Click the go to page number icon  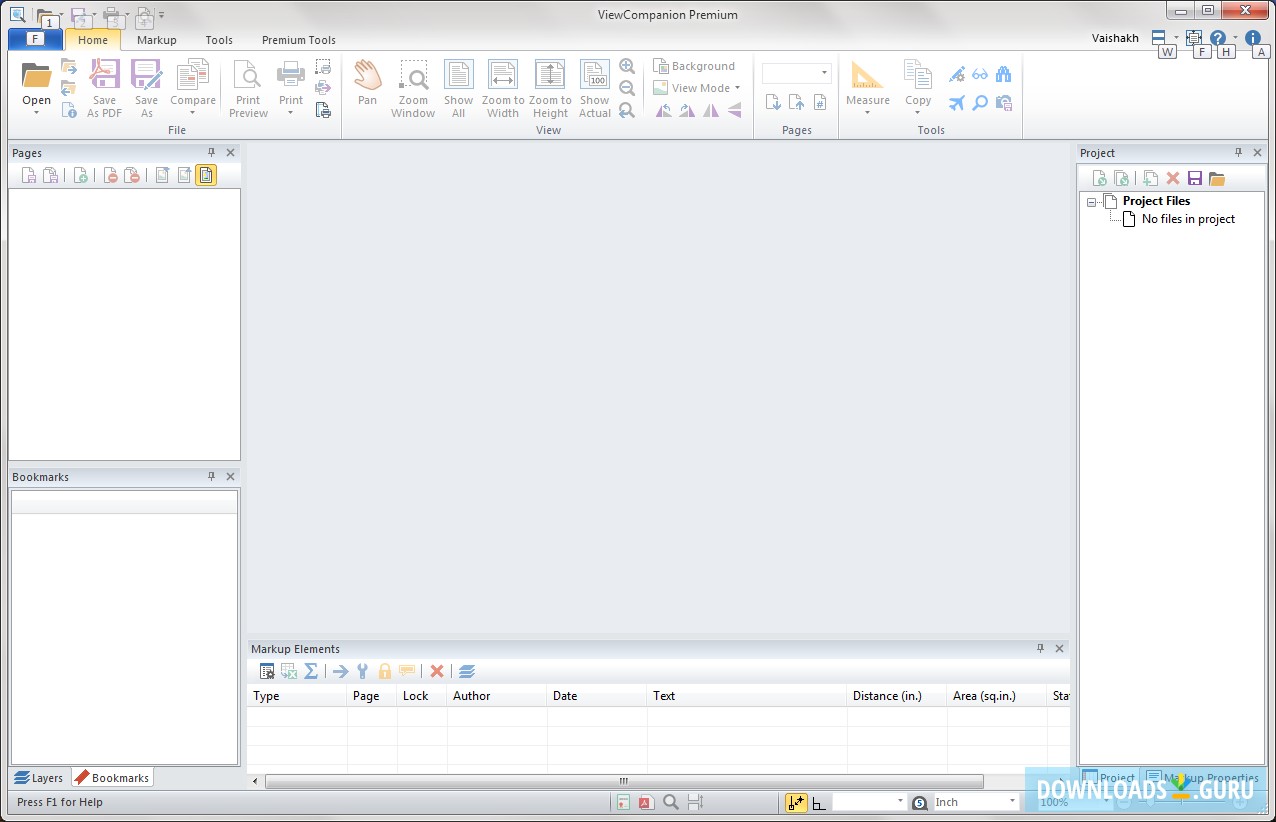819,102
